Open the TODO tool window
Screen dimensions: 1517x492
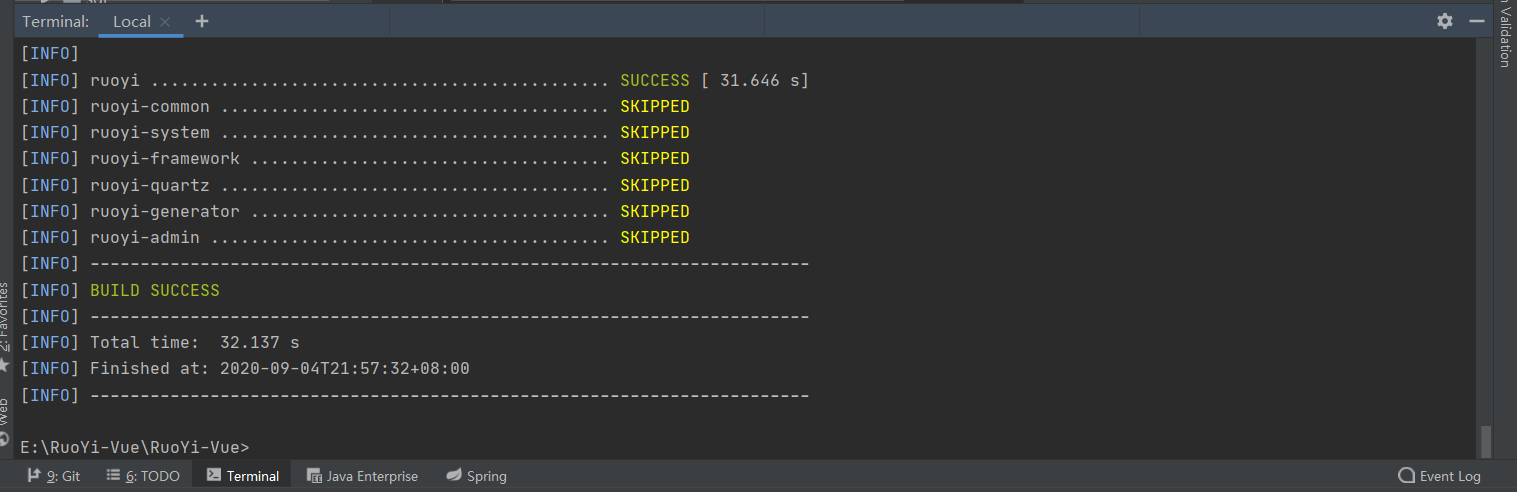point(143,476)
